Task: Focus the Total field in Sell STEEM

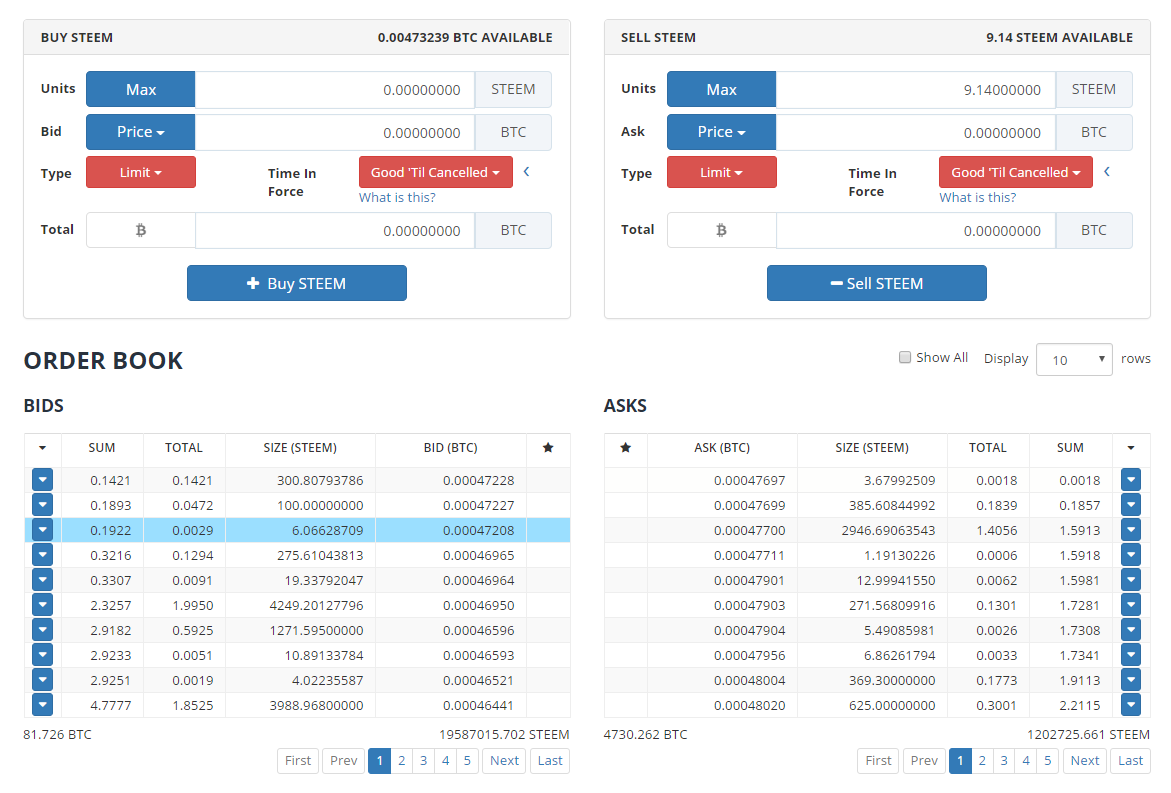Action: [916, 230]
